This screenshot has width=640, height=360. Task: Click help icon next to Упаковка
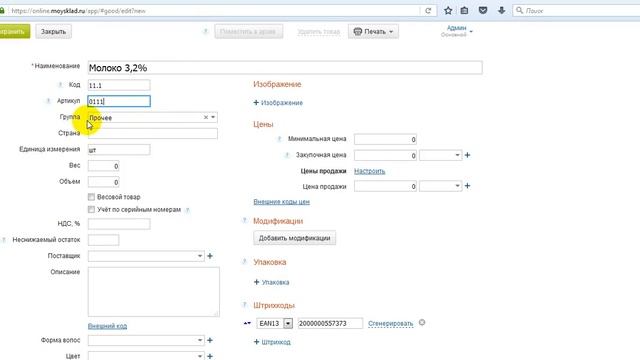pos(244,262)
